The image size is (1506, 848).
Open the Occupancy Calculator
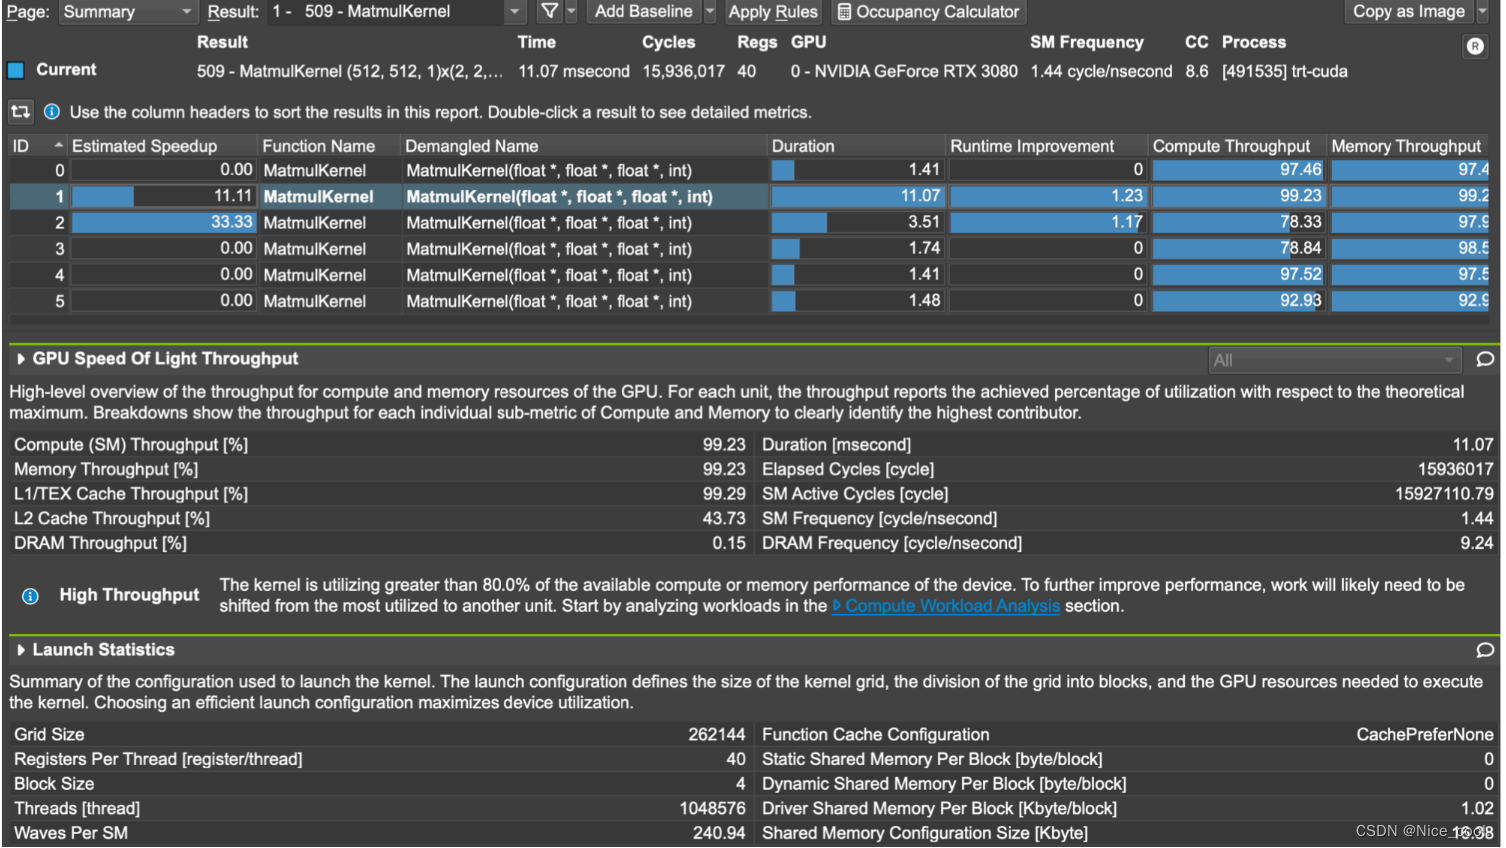[928, 12]
